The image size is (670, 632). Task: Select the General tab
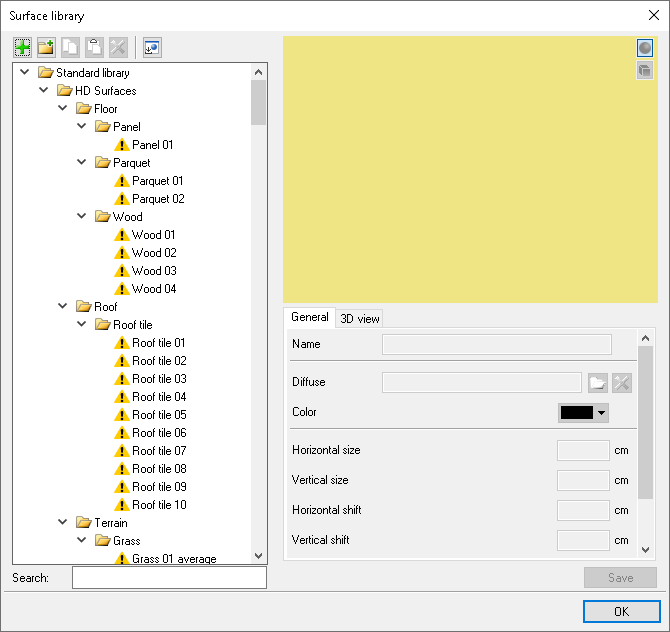pyautogui.click(x=309, y=317)
